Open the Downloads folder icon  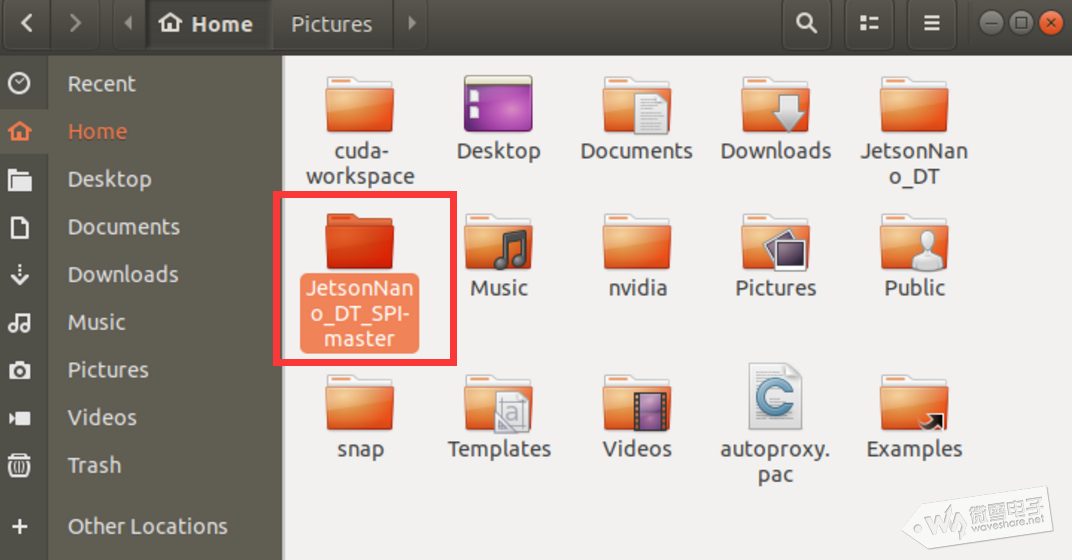point(776,105)
